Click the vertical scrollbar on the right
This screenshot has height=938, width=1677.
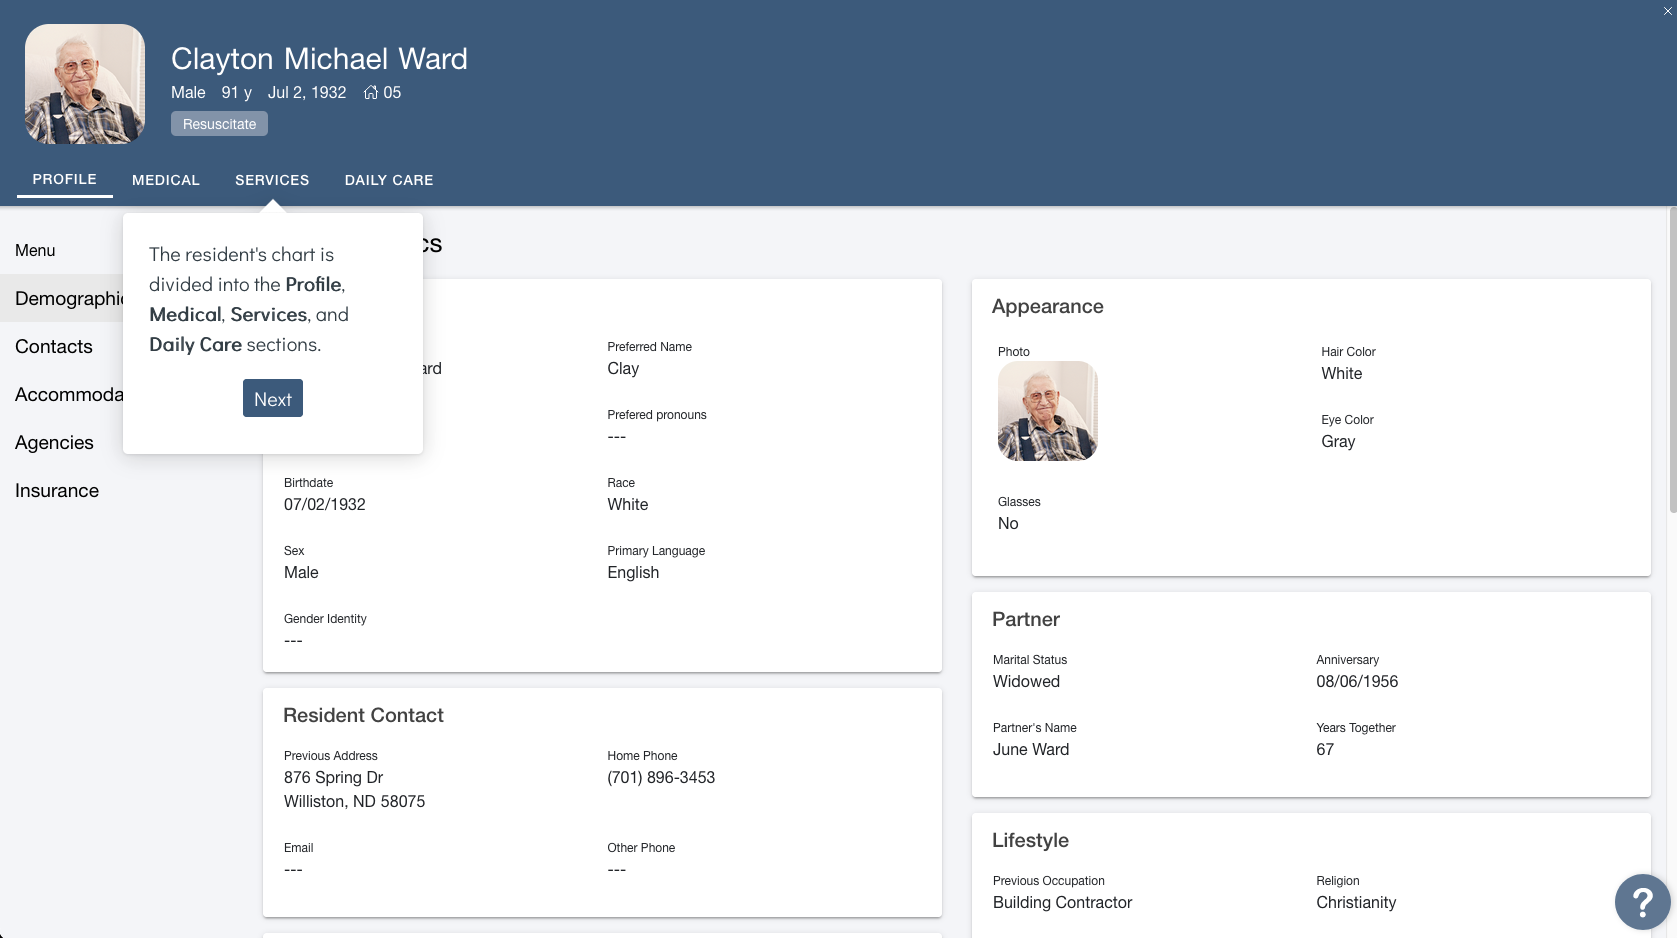1671,360
